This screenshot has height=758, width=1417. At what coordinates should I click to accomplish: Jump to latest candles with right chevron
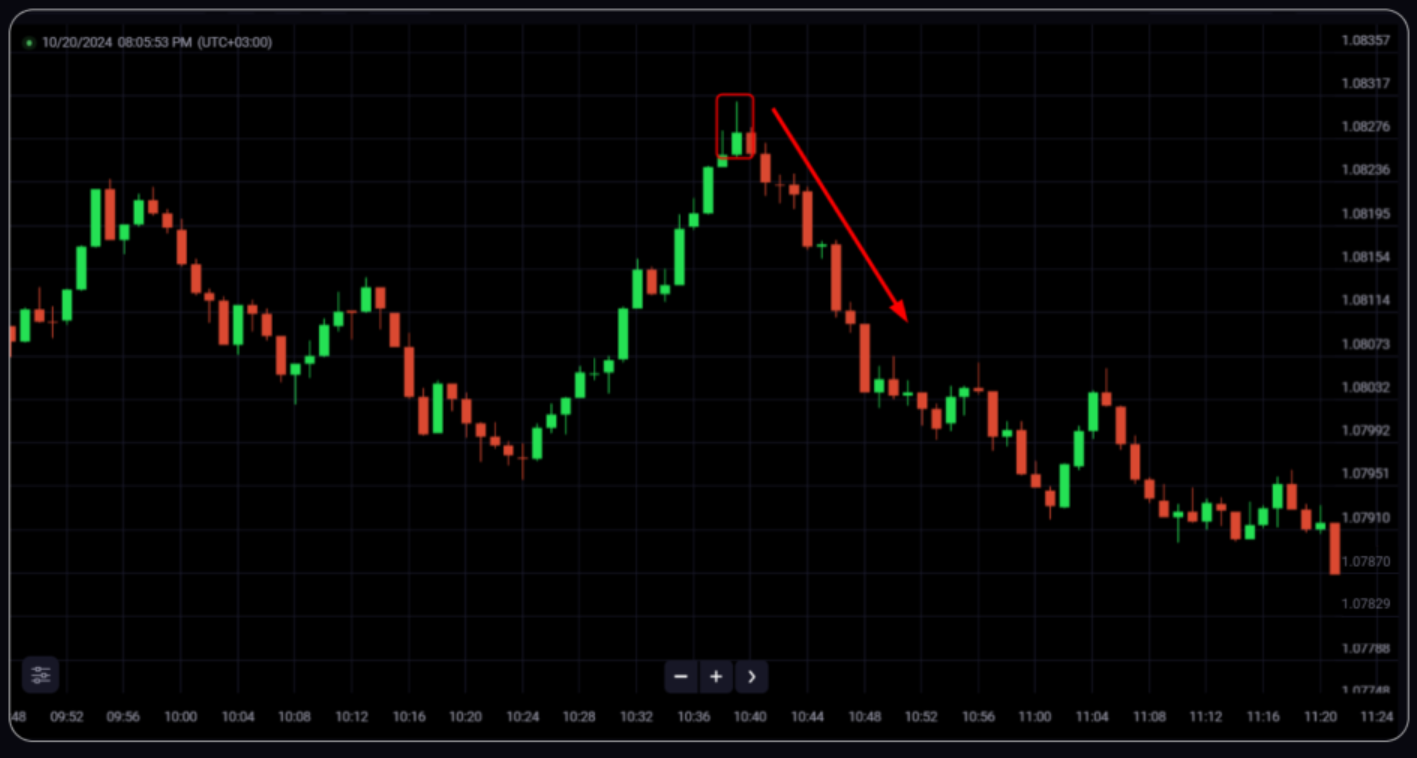pos(751,677)
